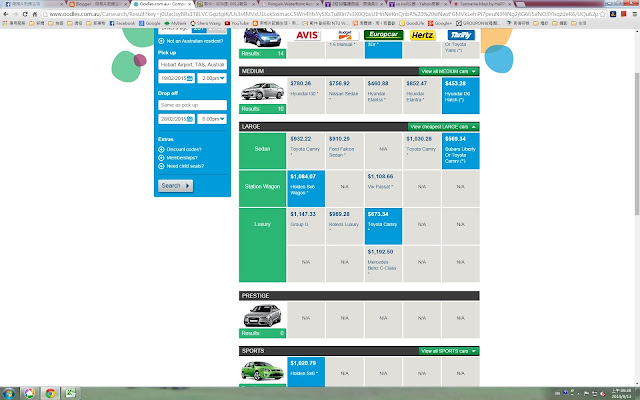Viewport: 640px width, 400px height.
Task: Click the taskbar clock
Action: point(620,393)
